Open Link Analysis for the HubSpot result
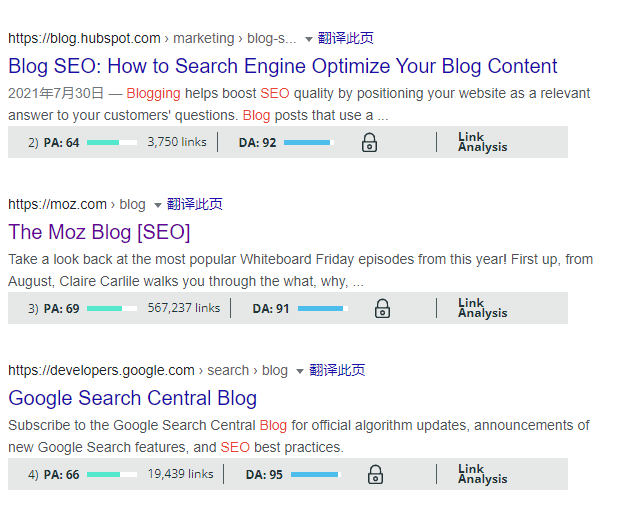617x515 pixels. (x=482, y=142)
